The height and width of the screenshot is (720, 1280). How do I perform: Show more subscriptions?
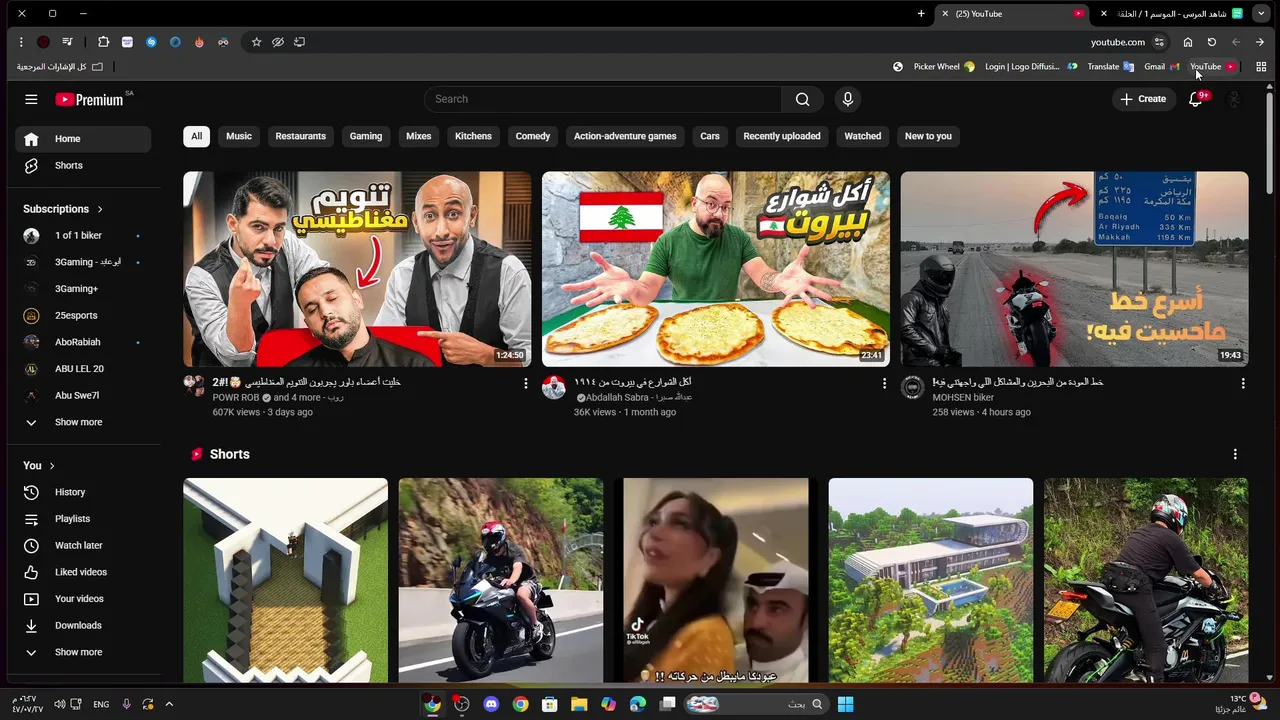tap(83, 422)
